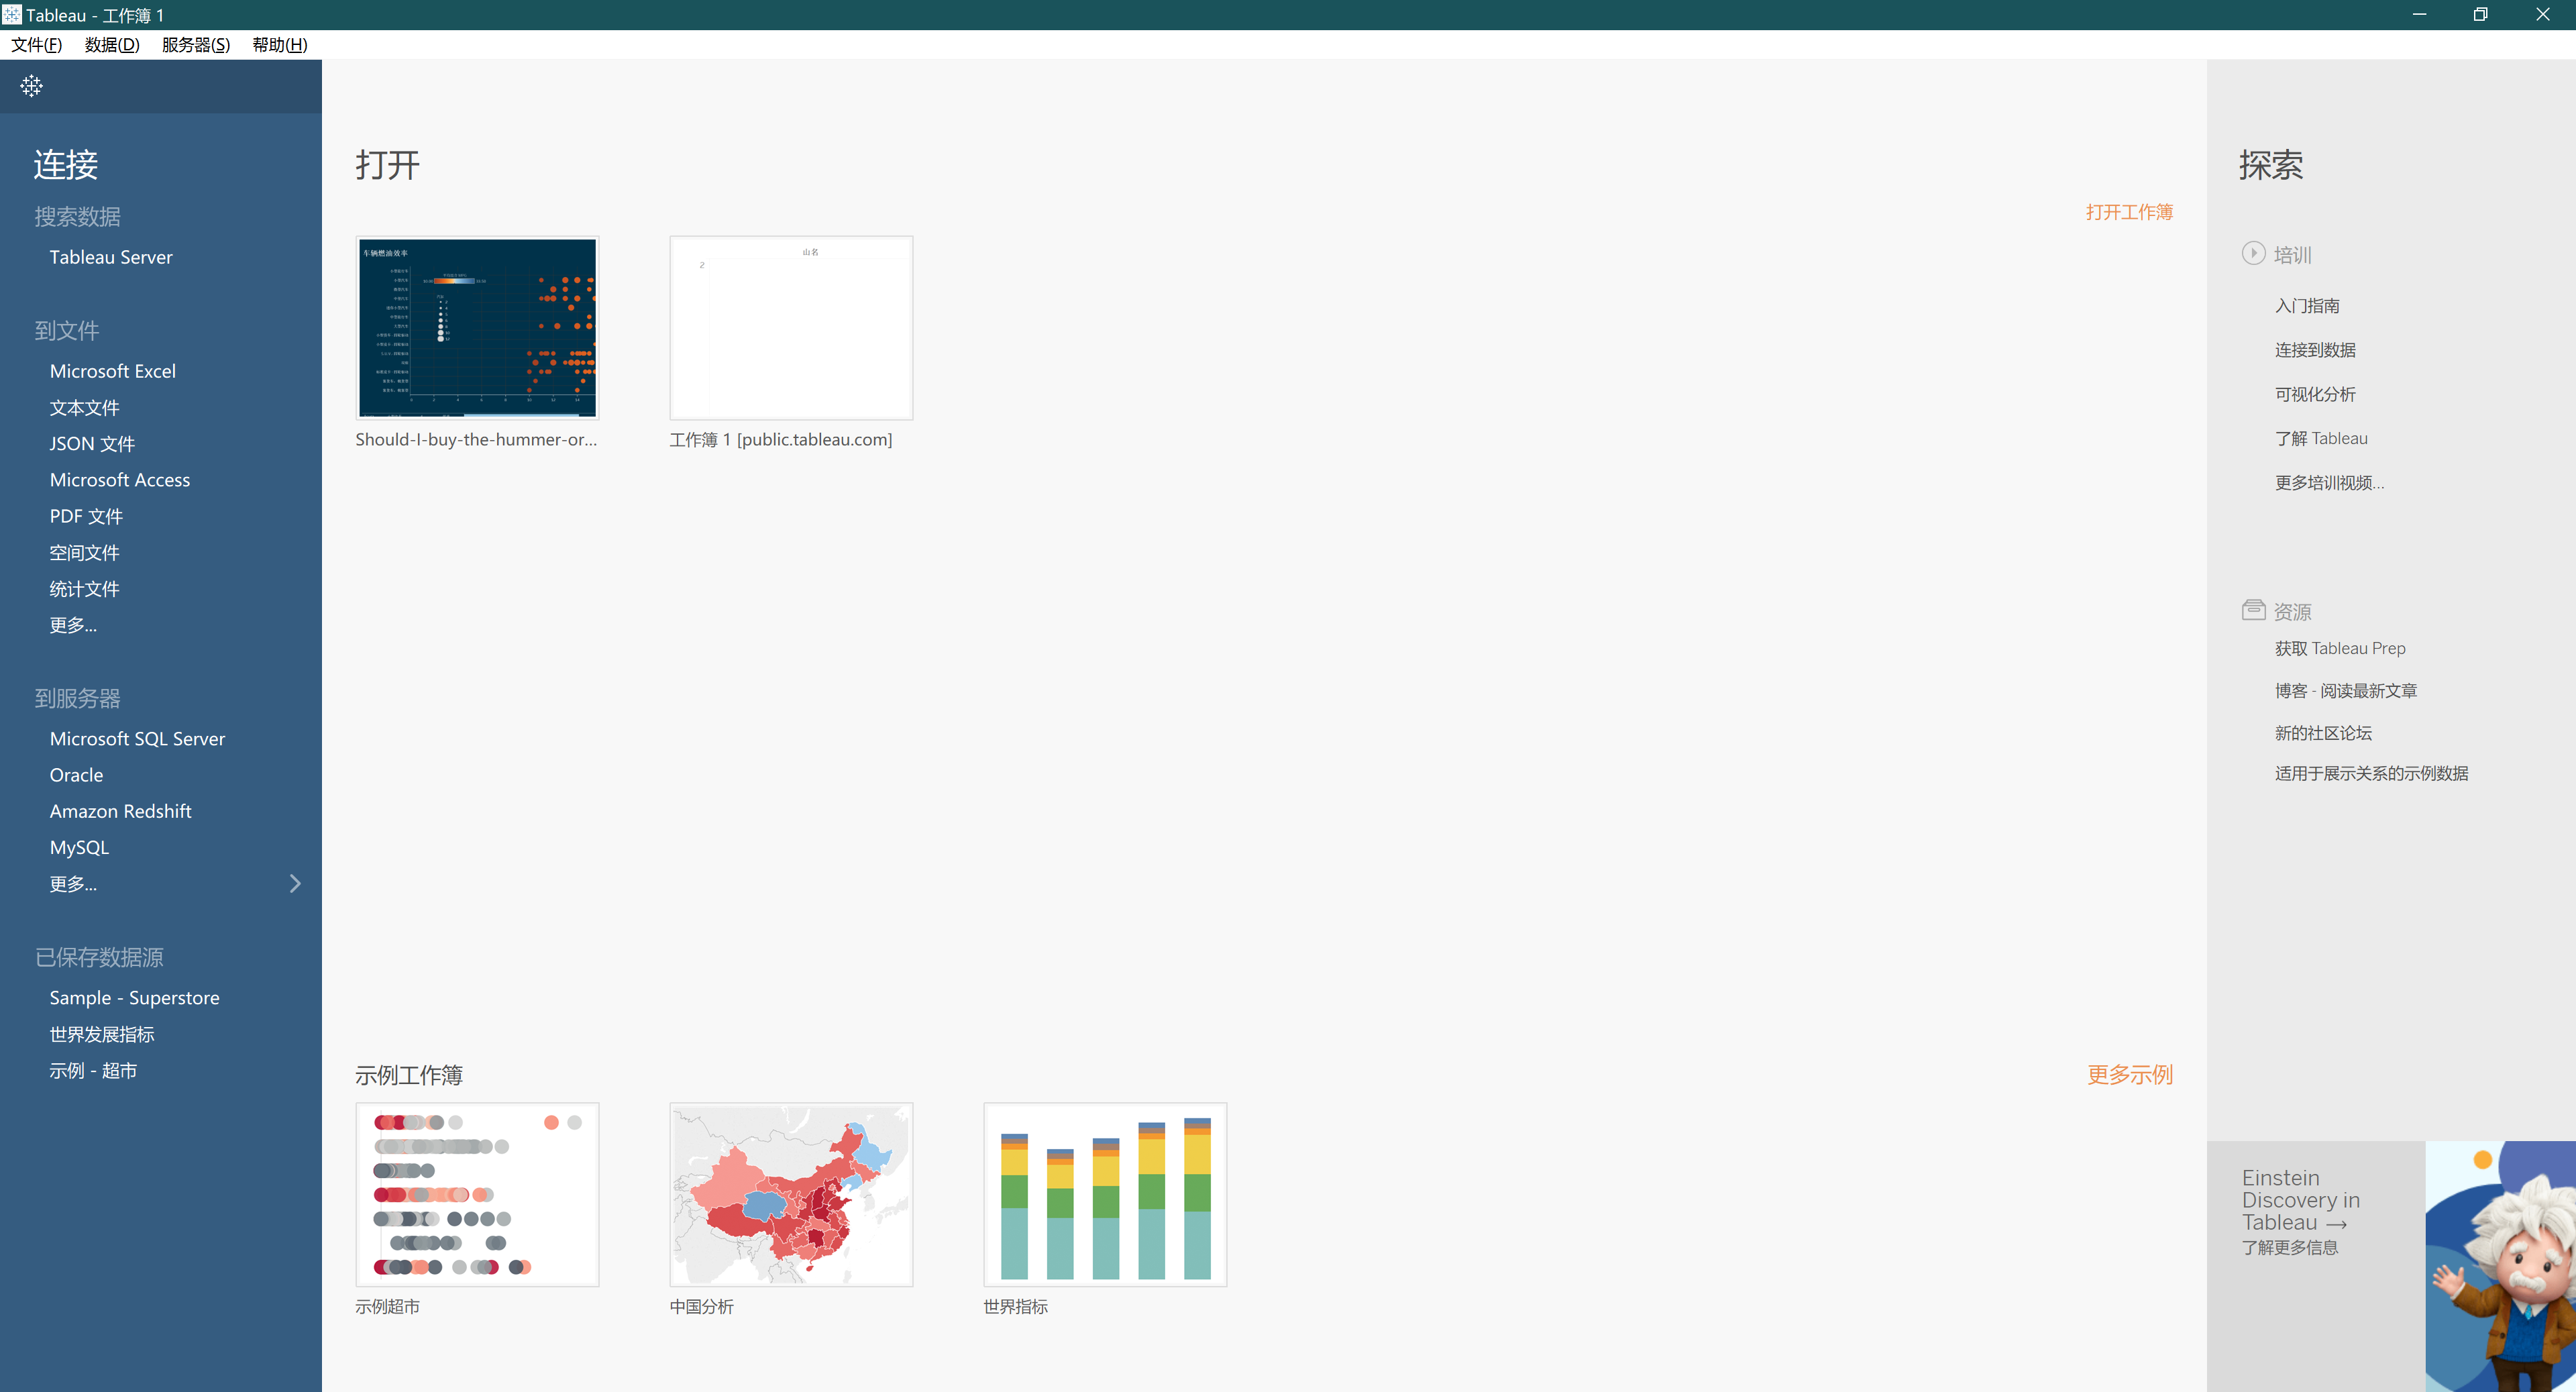Click the training play icon beside 培训

coord(2253,253)
